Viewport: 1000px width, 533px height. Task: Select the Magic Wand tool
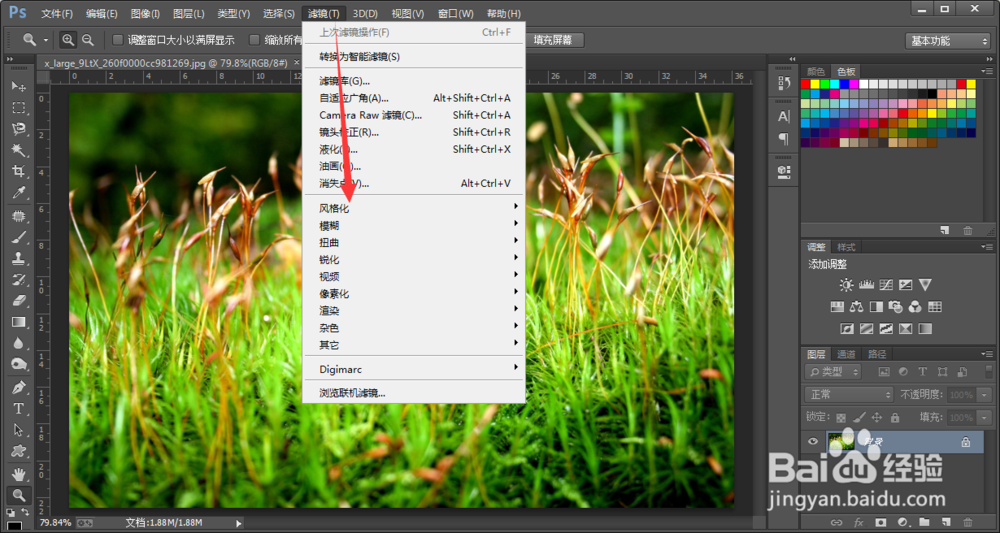18,150
